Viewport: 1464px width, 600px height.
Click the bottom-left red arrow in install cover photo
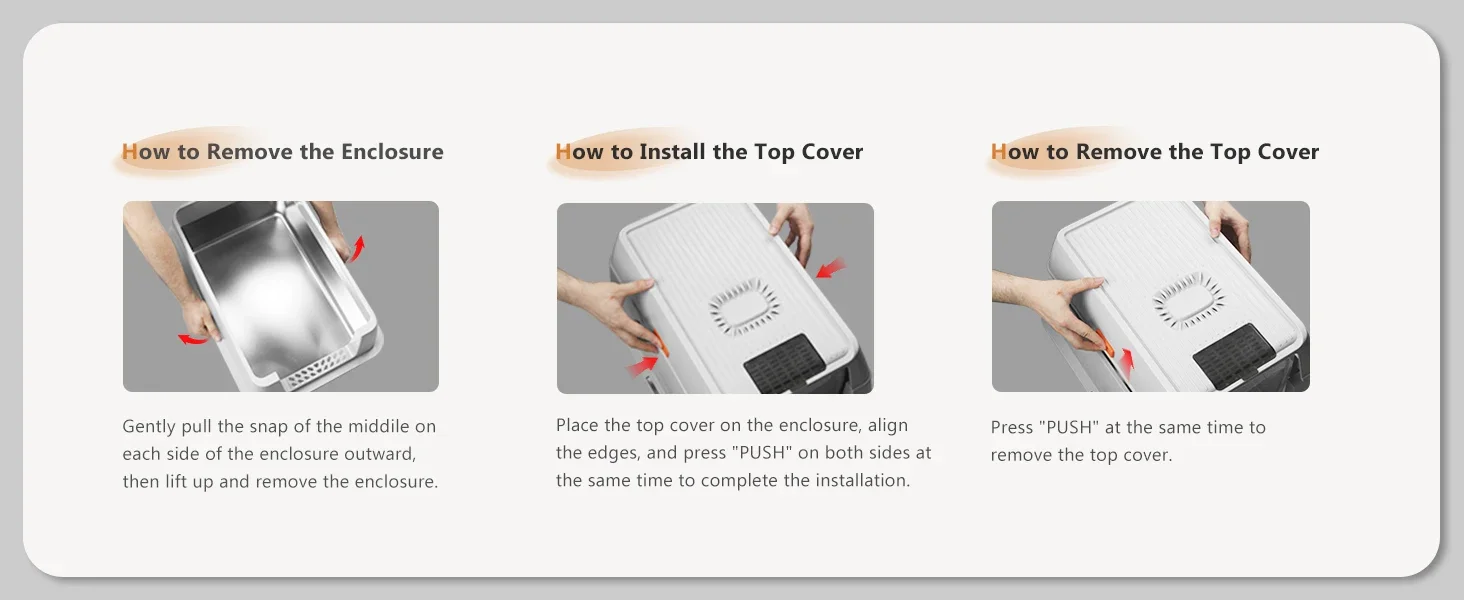click(640, 366)
